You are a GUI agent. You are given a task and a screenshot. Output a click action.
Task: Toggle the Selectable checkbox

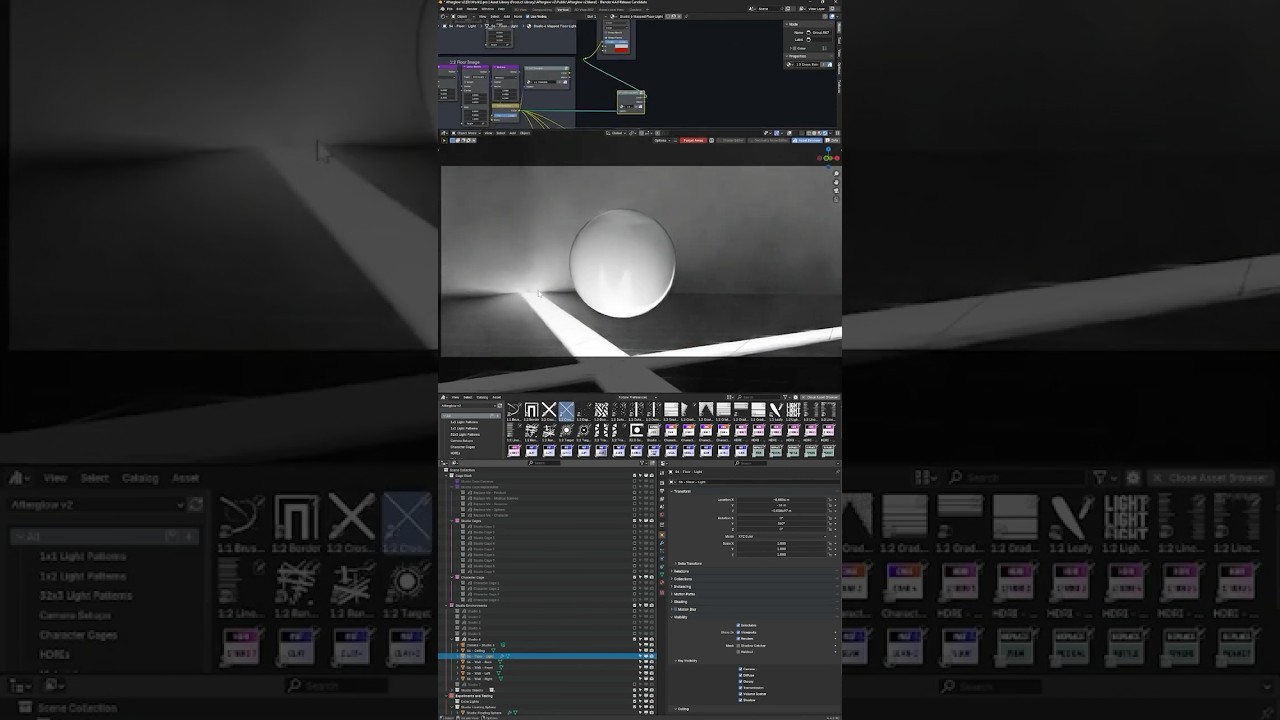(x=739, y=625)
